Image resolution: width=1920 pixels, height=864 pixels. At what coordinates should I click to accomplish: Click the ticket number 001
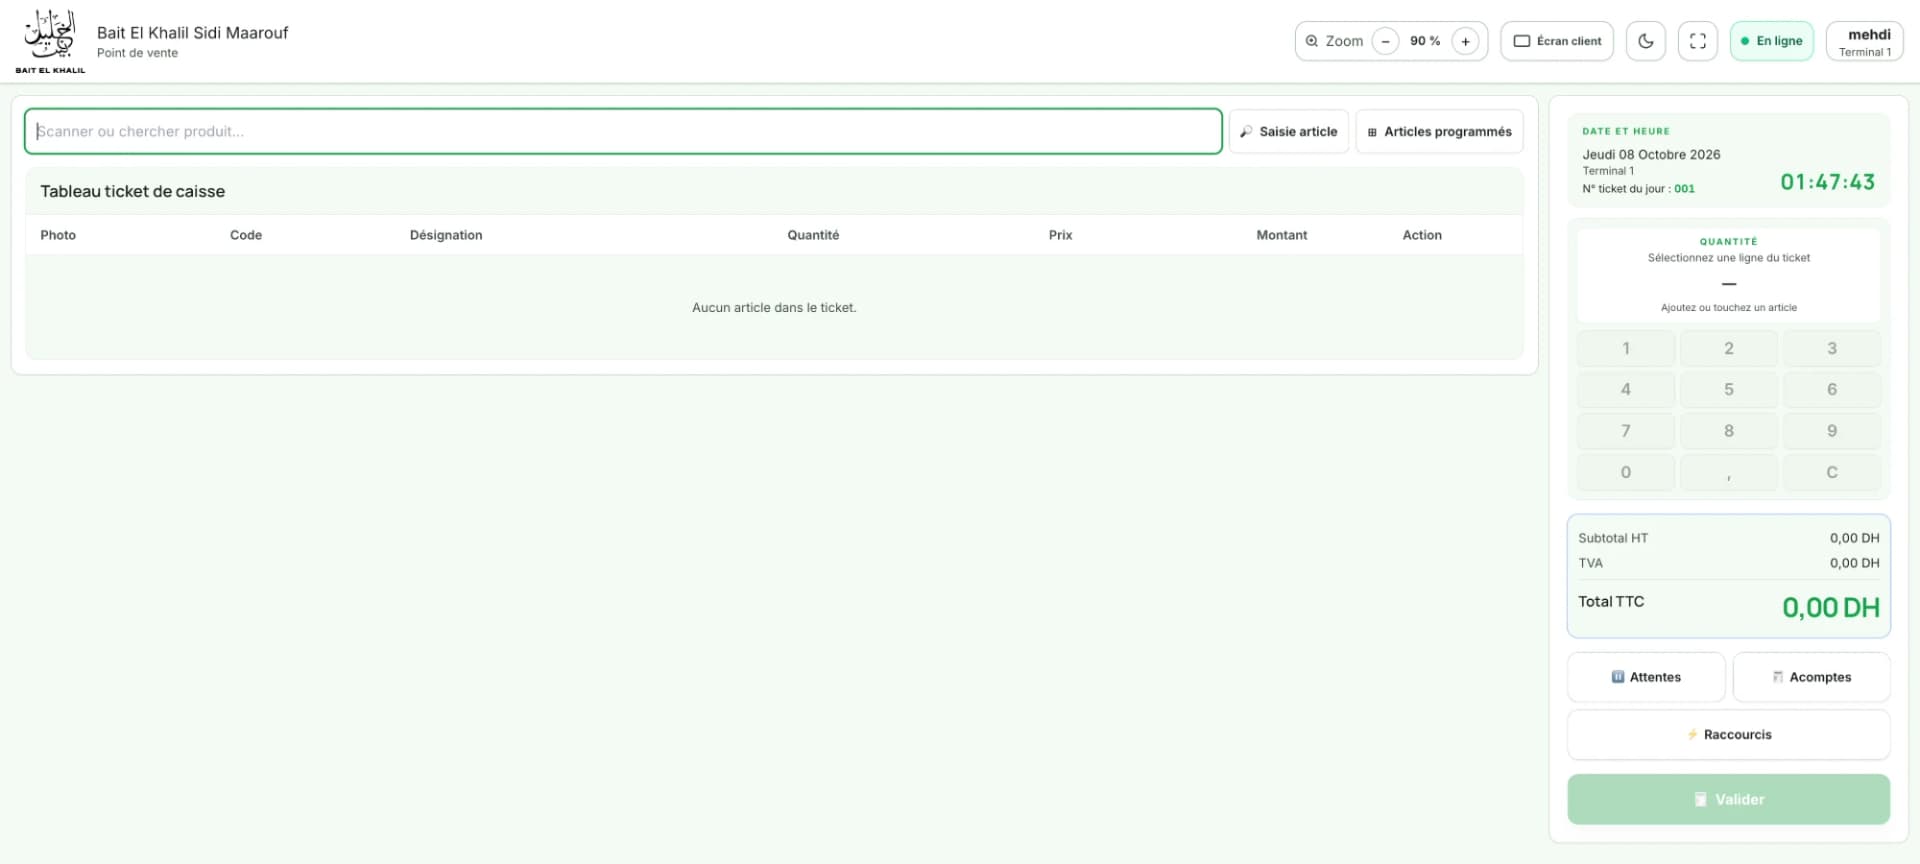[x=1685, y=189]
